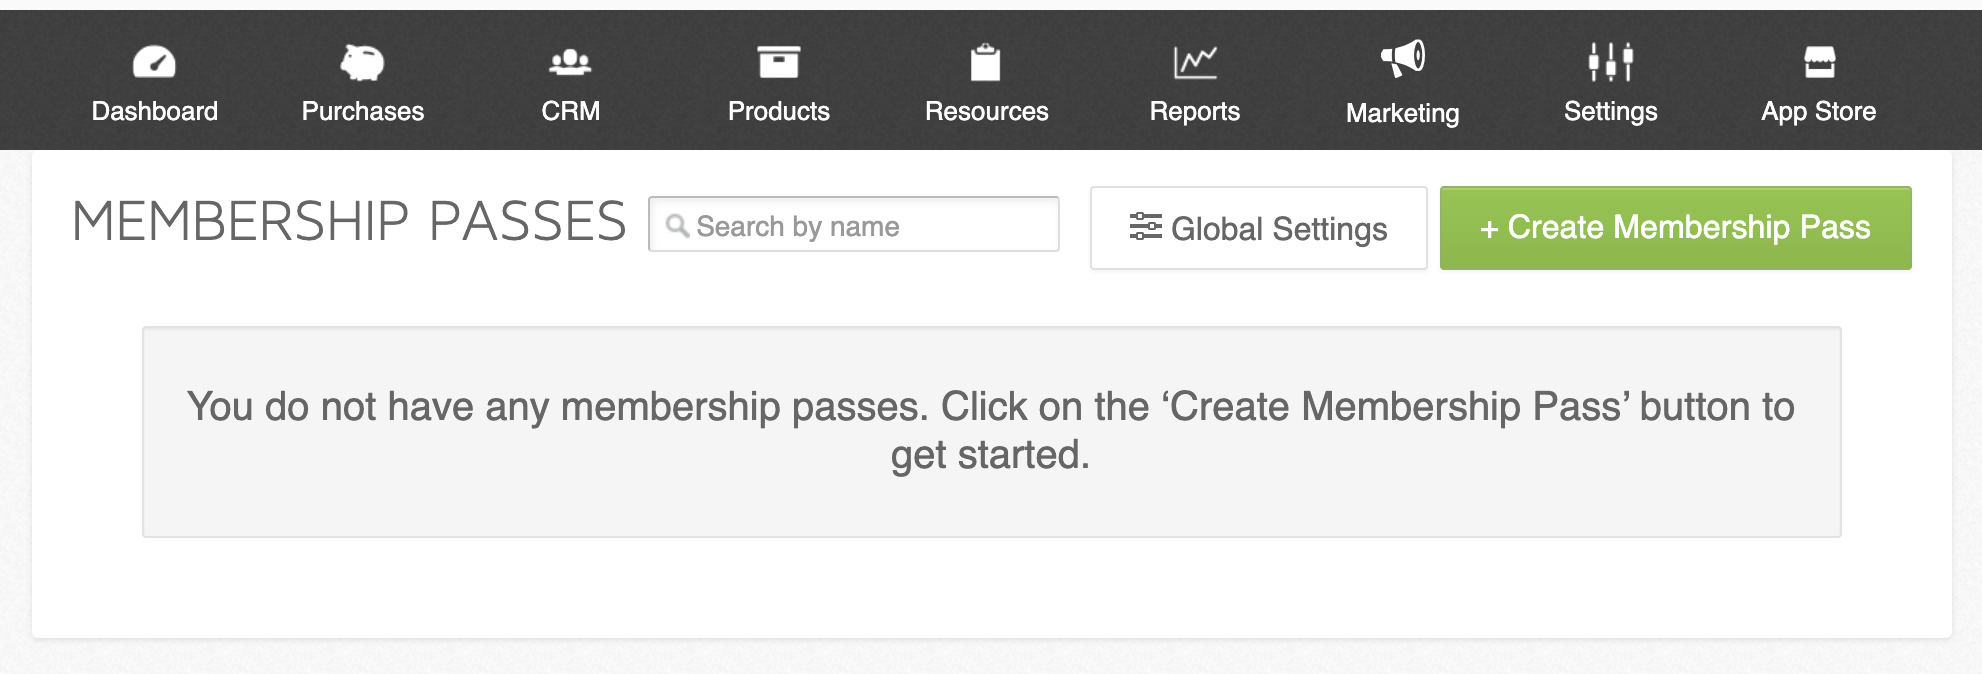The width and height of the screenshot is (1982, 674).
Task: Click the empty membership passes message box
Action: pyautogui.click(x=992, y=432)
